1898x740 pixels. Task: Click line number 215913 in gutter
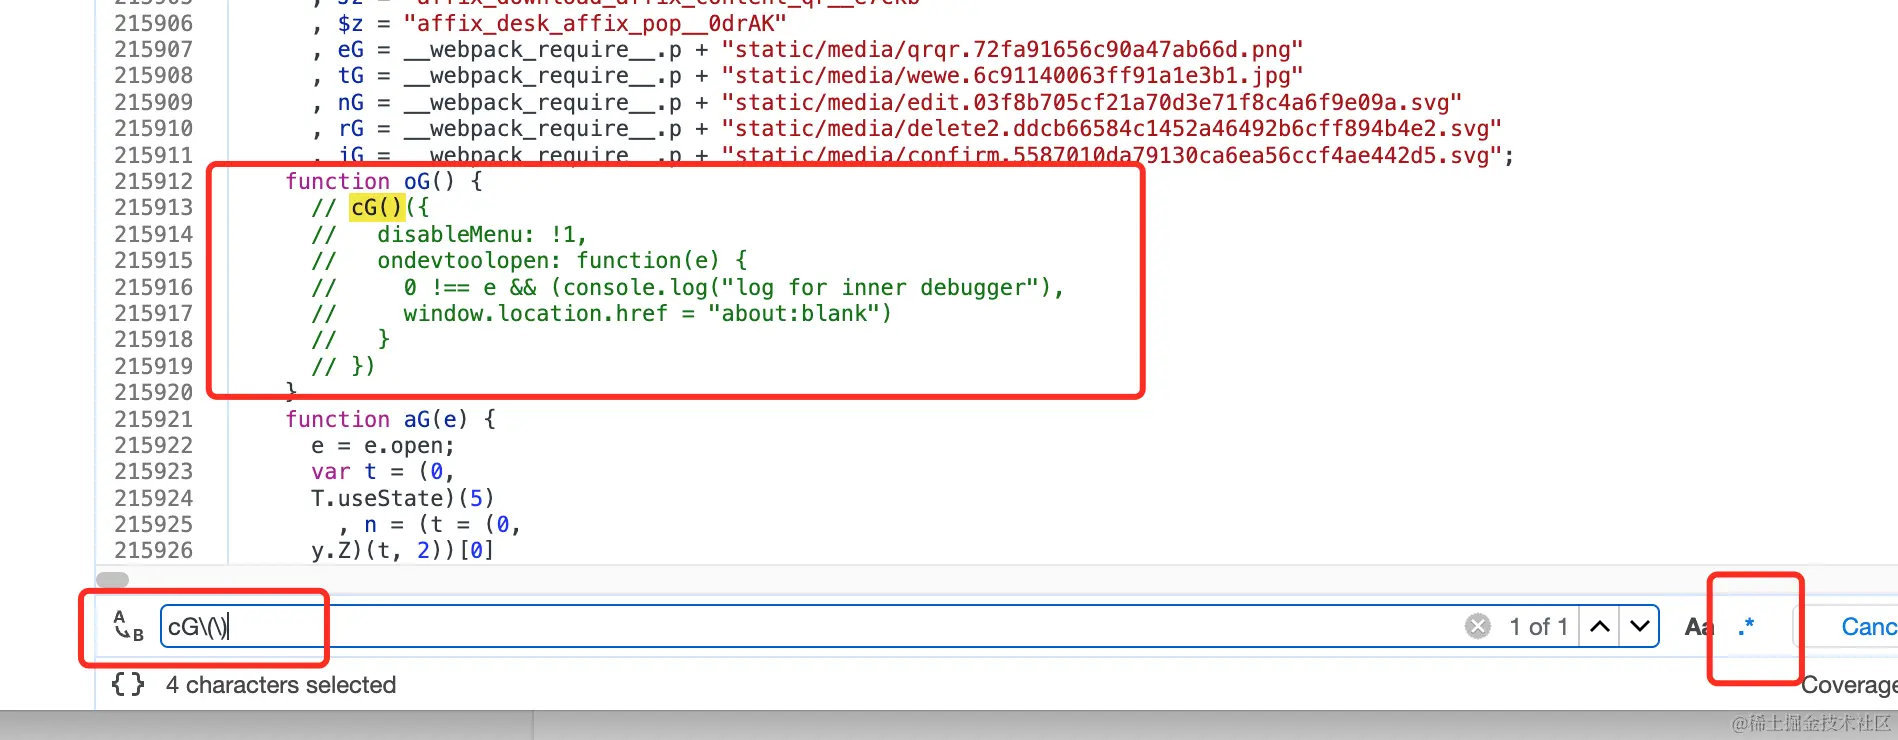(153, 207)
